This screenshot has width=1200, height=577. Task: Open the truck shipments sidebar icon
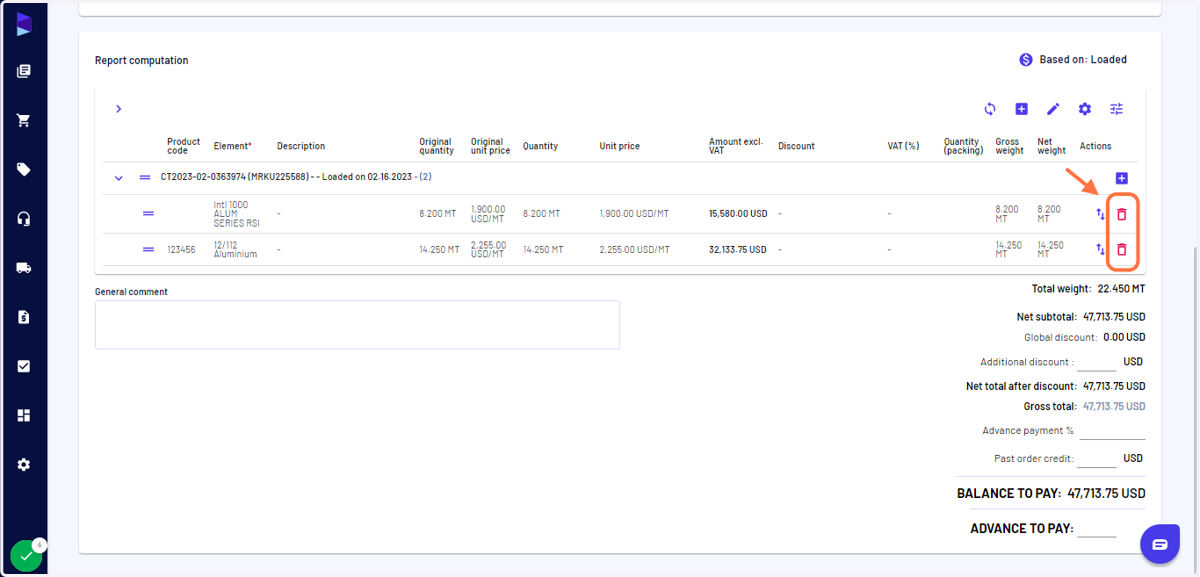pyautogui.click(x=24, y=268)
